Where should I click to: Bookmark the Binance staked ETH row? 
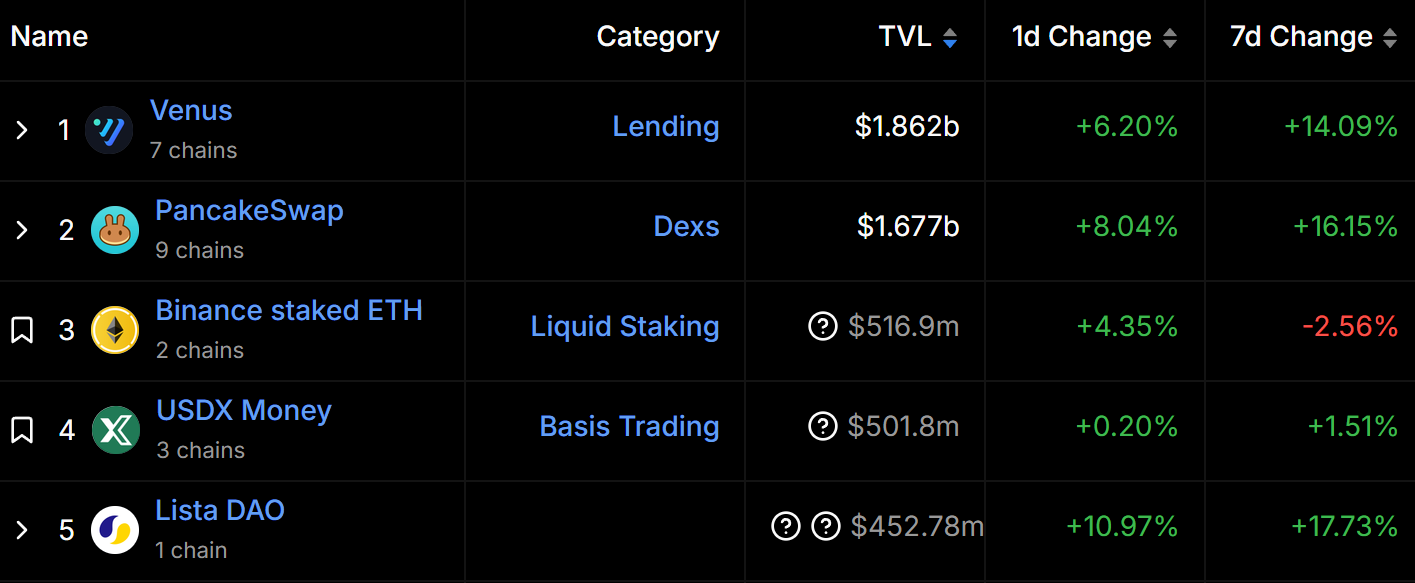click(22, 329)
